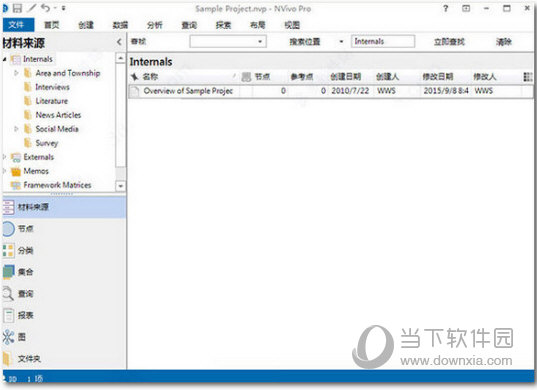Switch to the 首页 Home ribbon tab
Screen dimensions: 537x390
tap(52, 25)
